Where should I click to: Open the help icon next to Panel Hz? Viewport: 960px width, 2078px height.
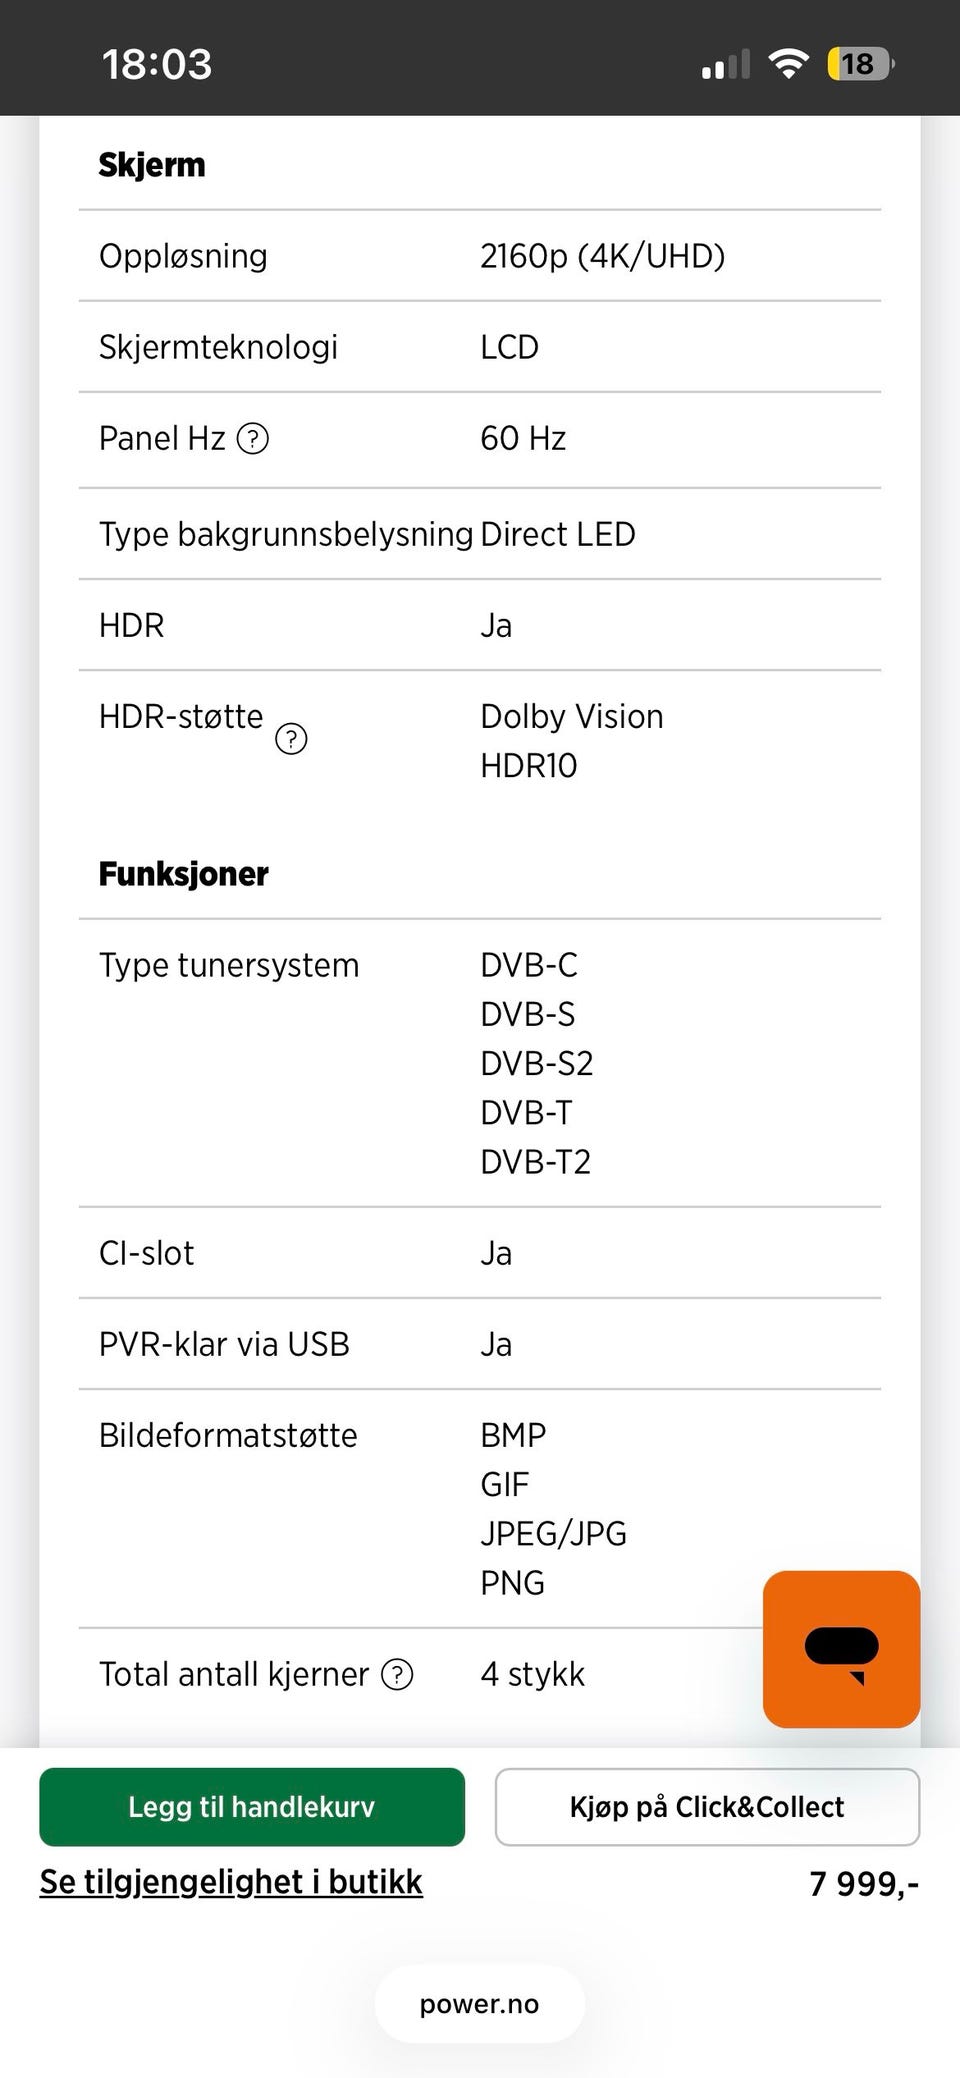click(x=253, y=439)
